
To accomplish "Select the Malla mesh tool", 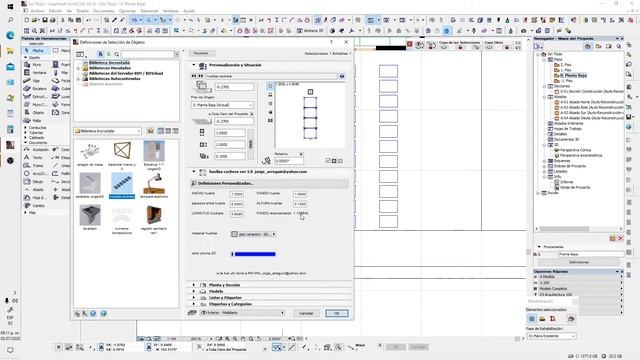I will [33, 121].
